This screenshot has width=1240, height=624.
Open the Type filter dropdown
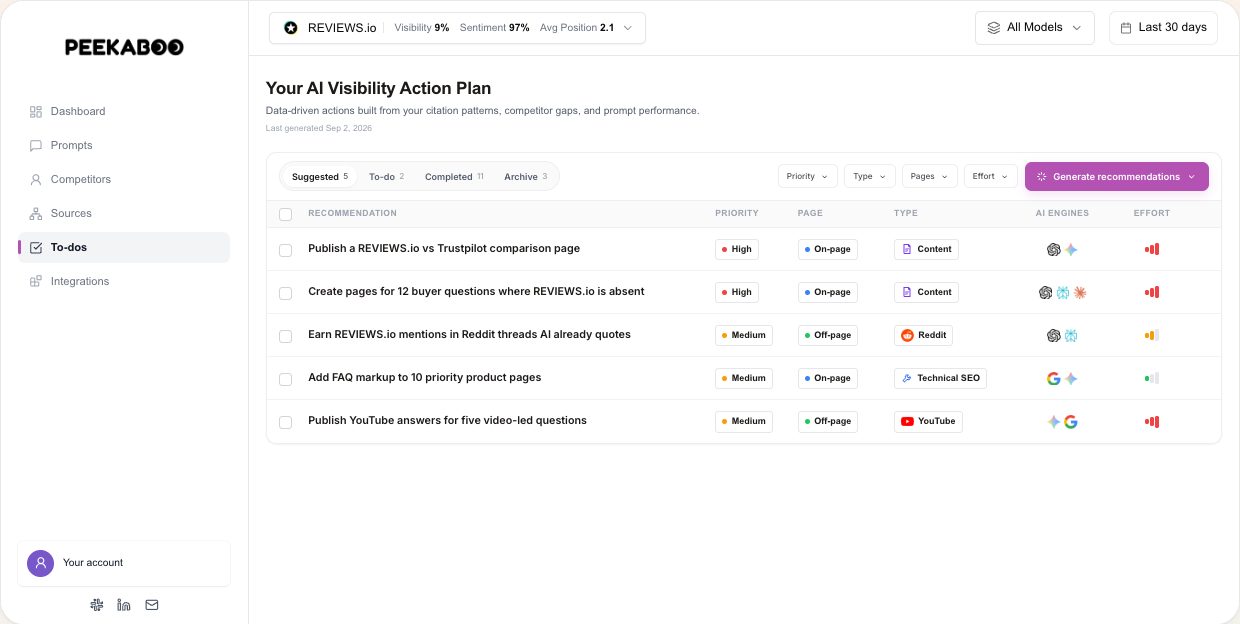[870, 176]
